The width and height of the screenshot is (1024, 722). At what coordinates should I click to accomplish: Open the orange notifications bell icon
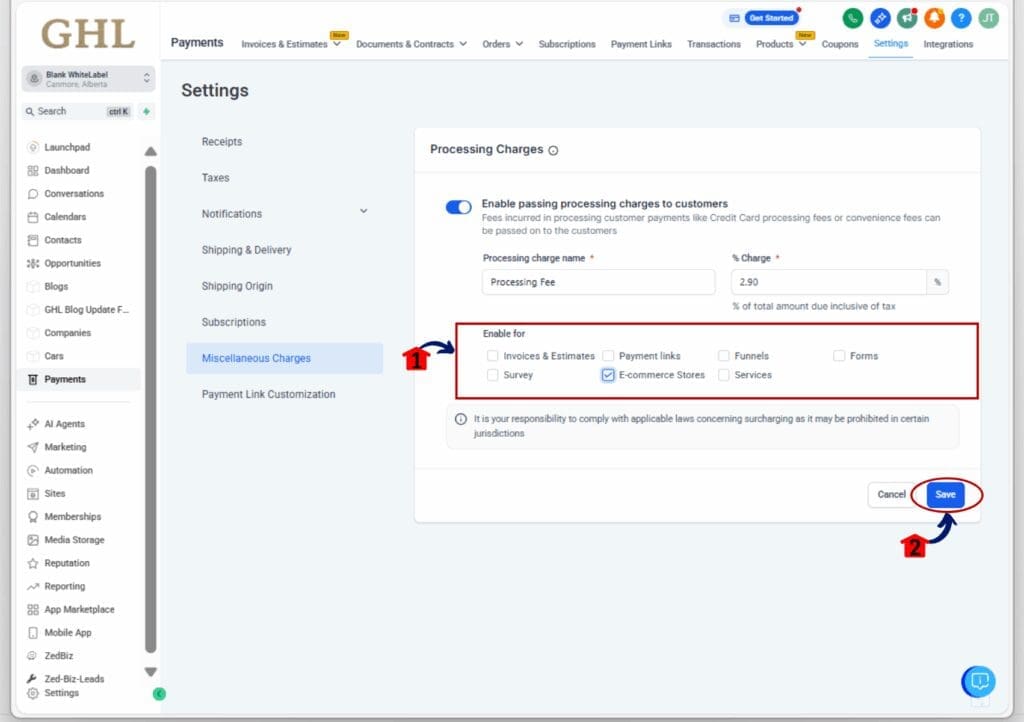pos(934,18)
